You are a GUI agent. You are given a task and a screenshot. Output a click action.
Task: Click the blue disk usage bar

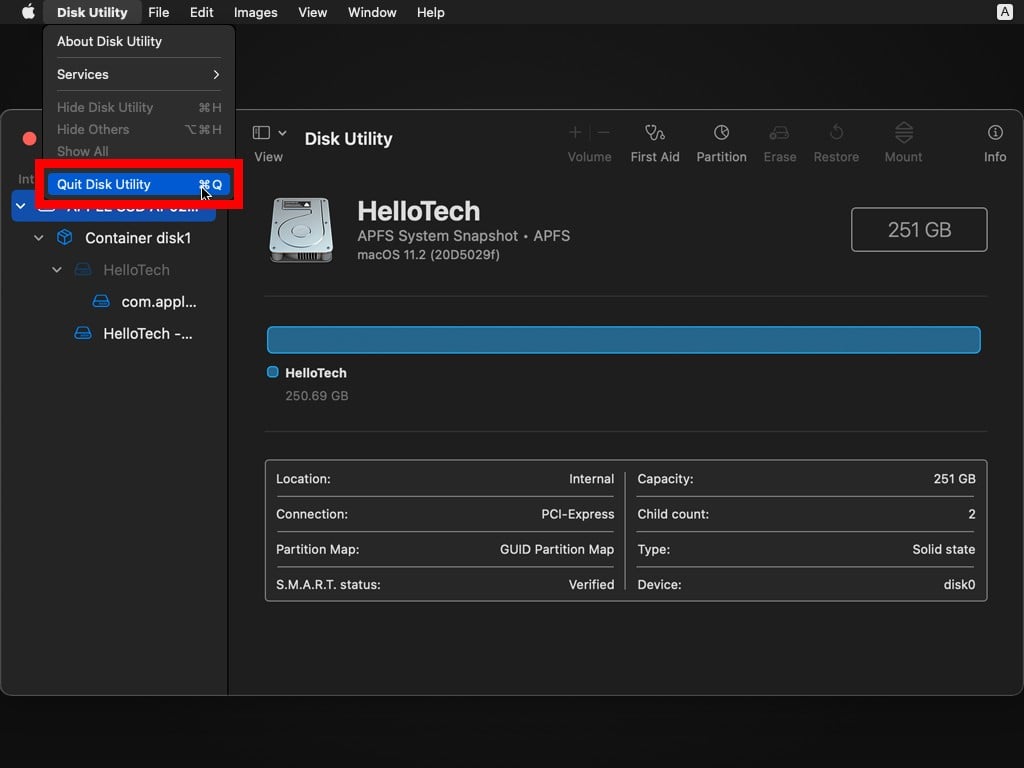click(x=623, y=340)
